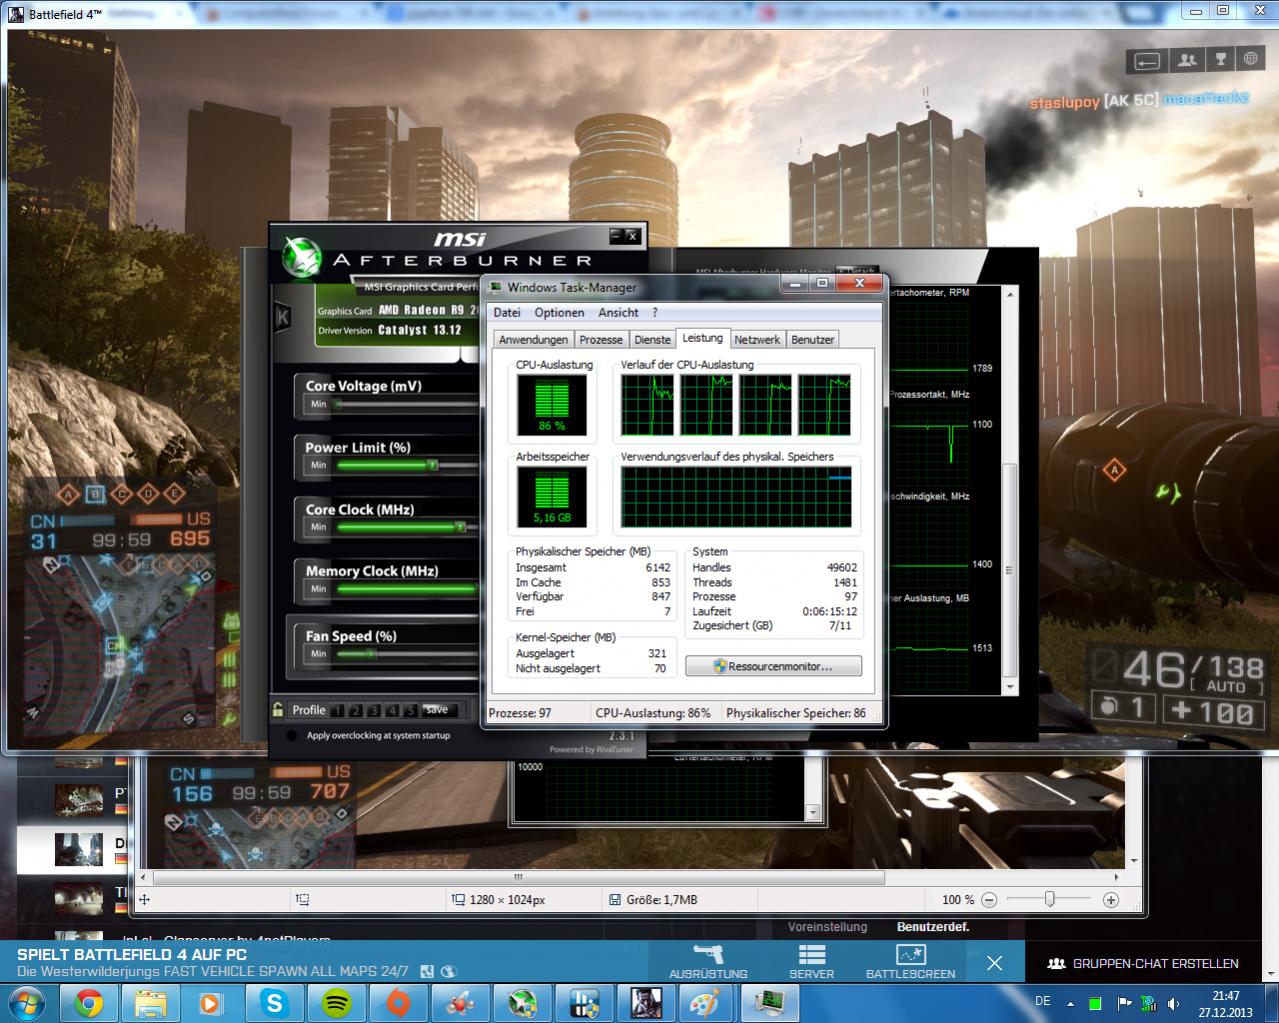
Task: Select Afterburner profile slot 4
Action: (391, 711)
